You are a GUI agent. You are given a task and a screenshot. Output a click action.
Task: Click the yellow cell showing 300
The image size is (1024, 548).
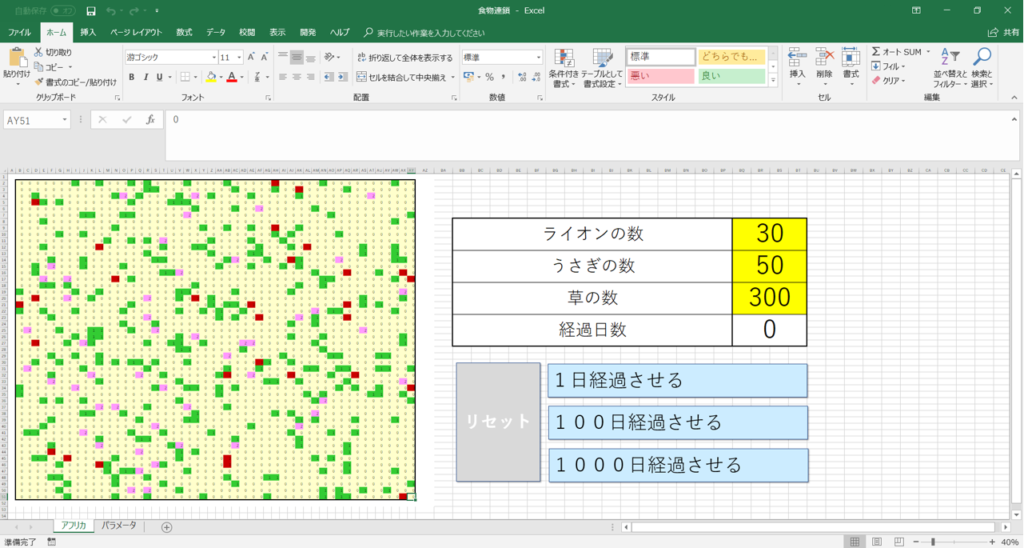click(x=769, y=297)
